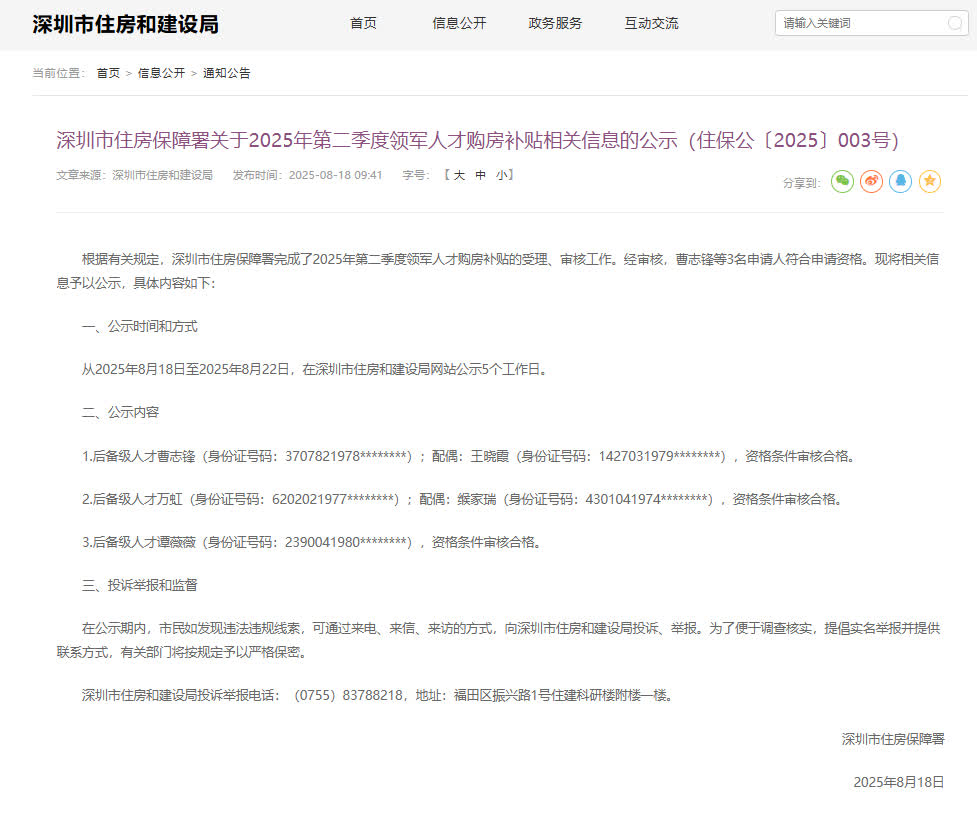Click the article title ending 003号
This screenshot has height=824, width=977.
(x=478, y=140)
